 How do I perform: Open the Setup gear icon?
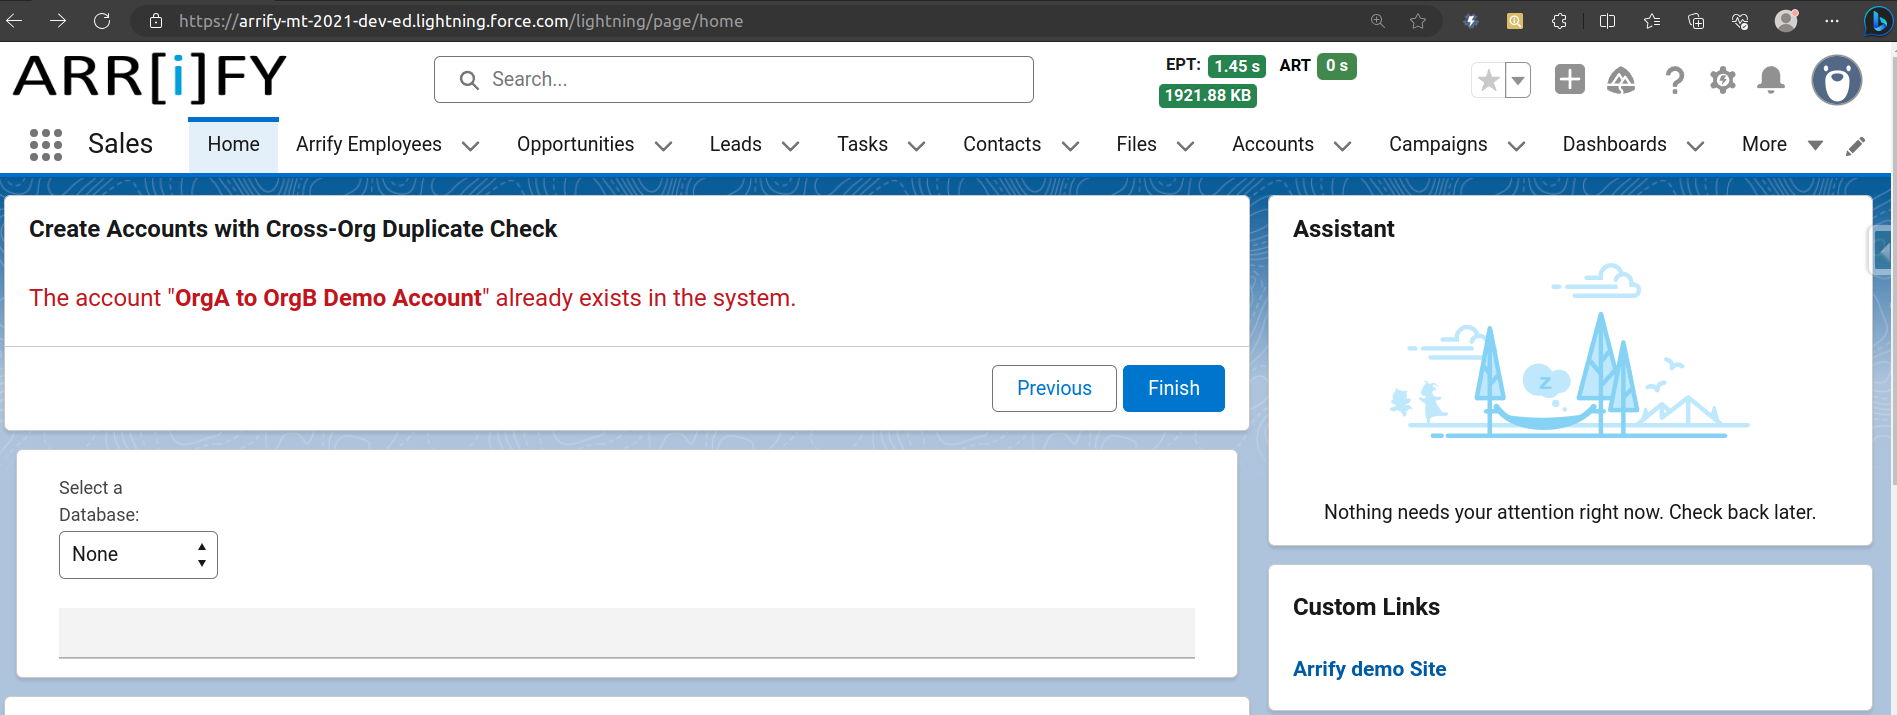(1722, 80)
